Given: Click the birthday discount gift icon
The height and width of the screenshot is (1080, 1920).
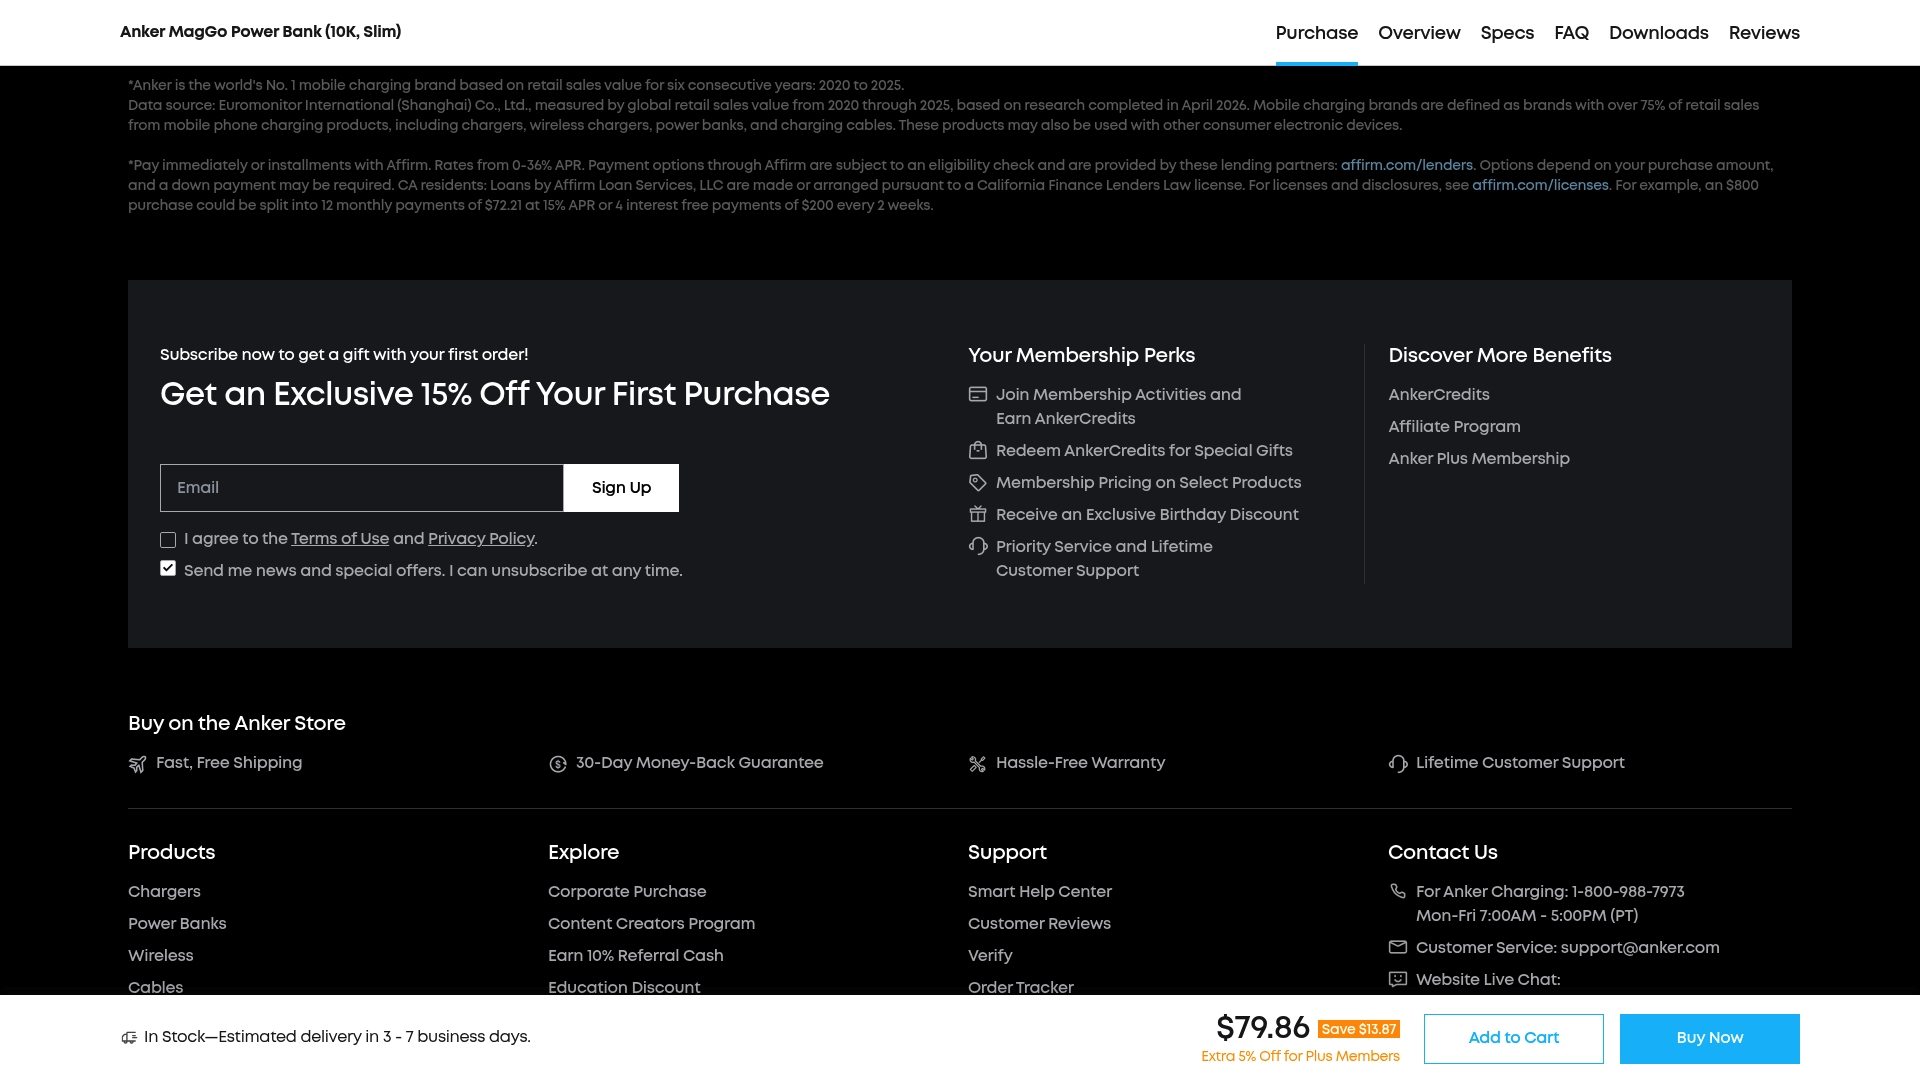Looking at the screenshot, I should (x=978, y=514).
